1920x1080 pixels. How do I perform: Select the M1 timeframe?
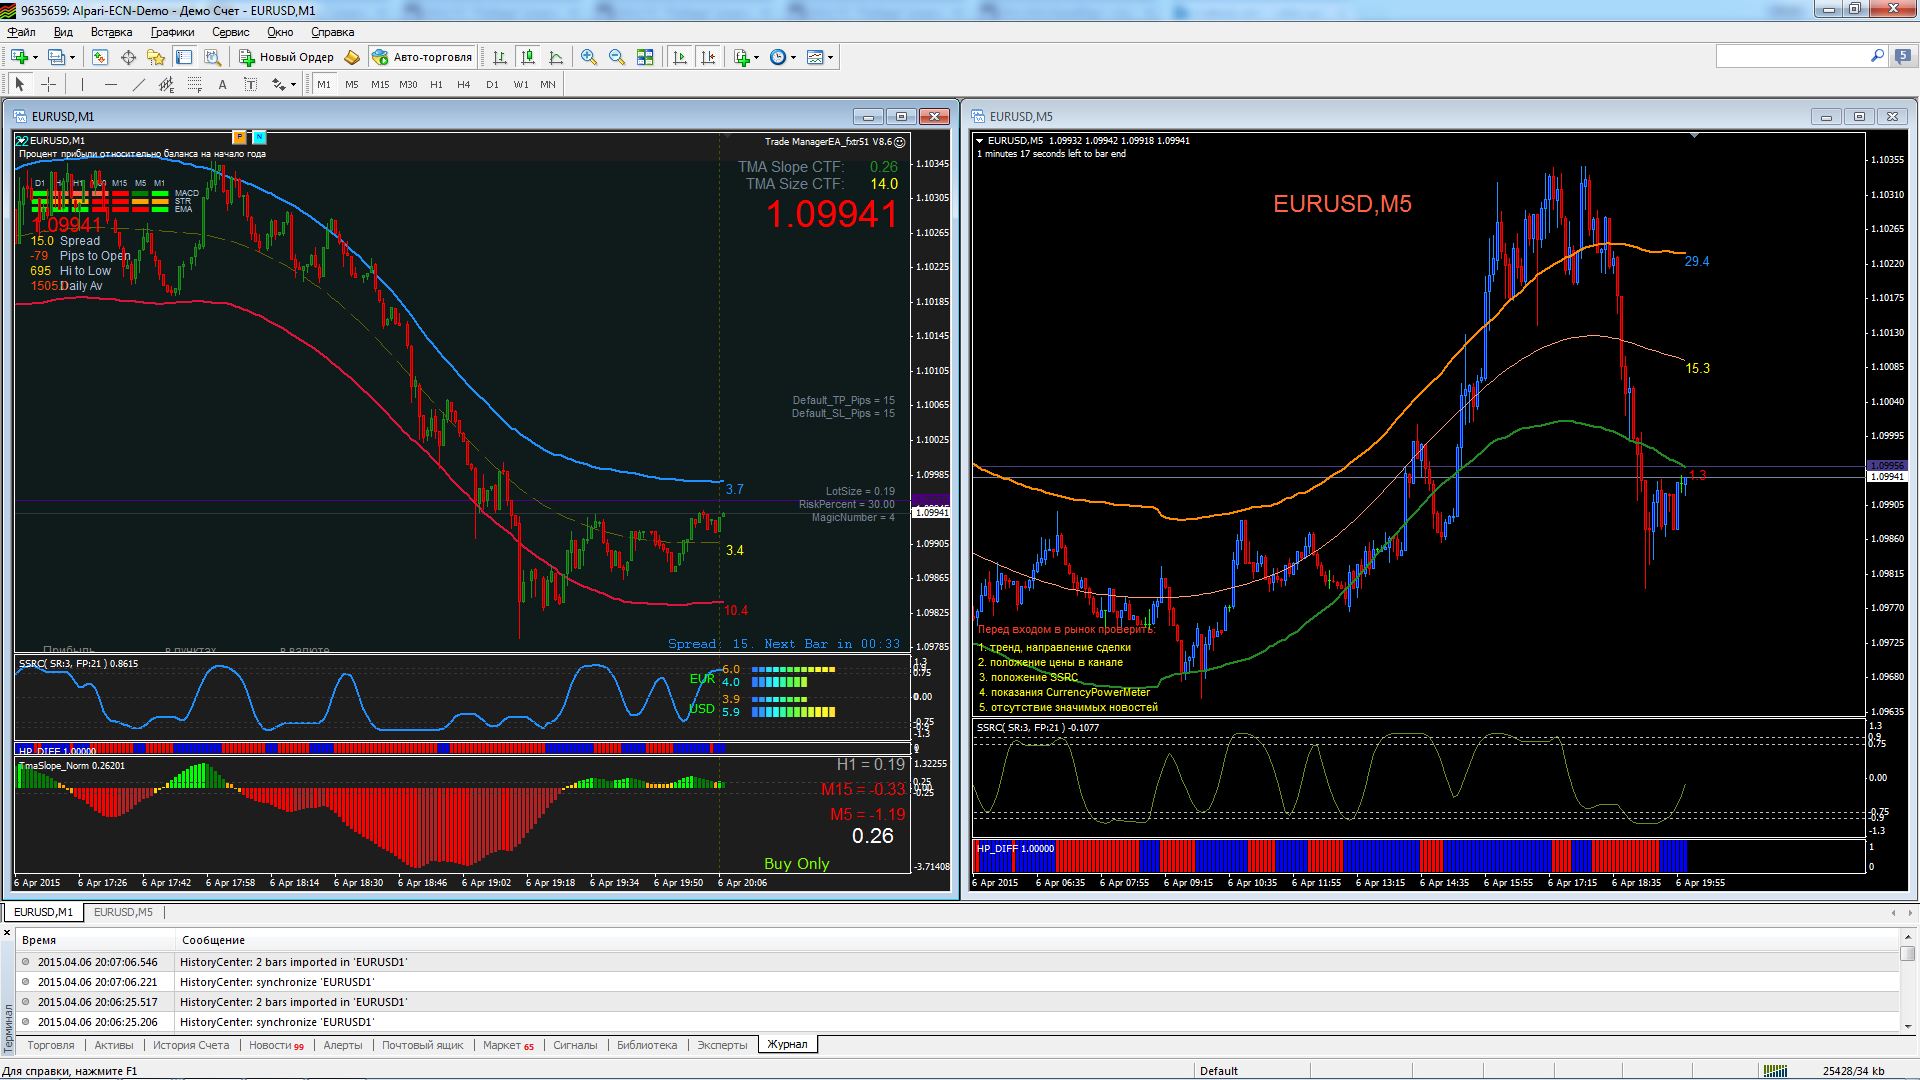point(324,84)
